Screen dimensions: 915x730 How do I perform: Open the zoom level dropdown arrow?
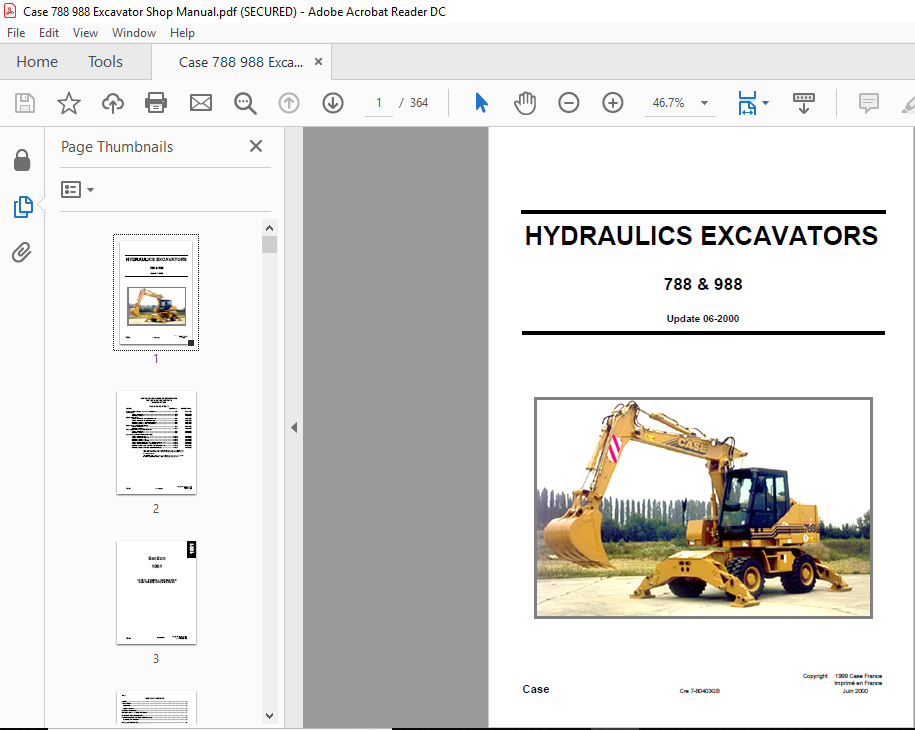704,103
